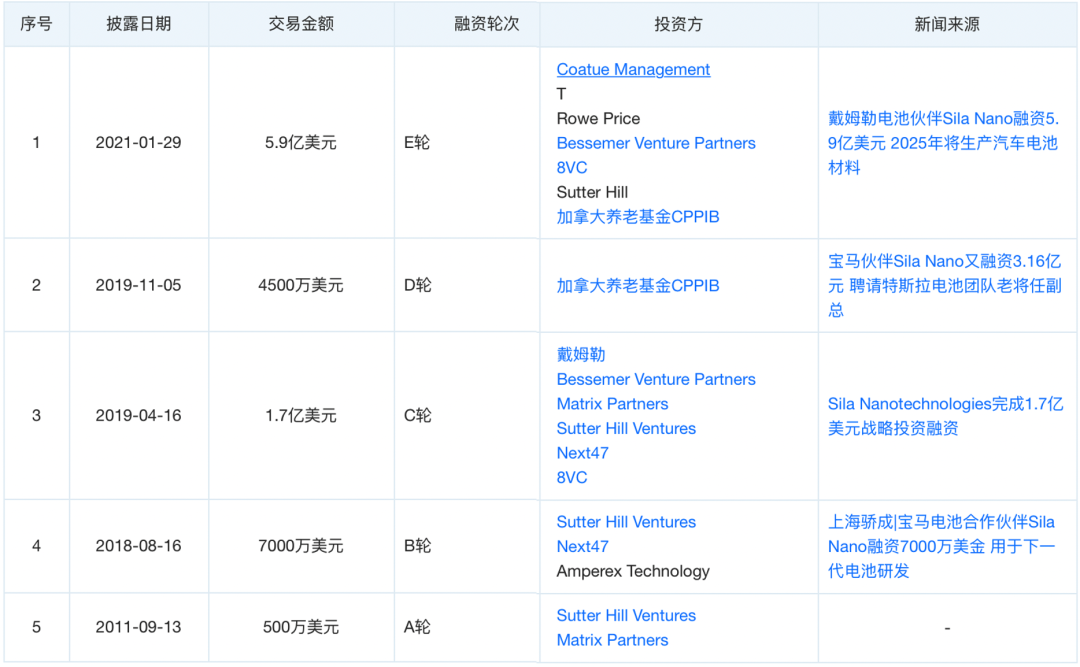Screen dimensions: 1080x667
Task: Click the Rowe Price investor text
Action: [x=598, y=119]
